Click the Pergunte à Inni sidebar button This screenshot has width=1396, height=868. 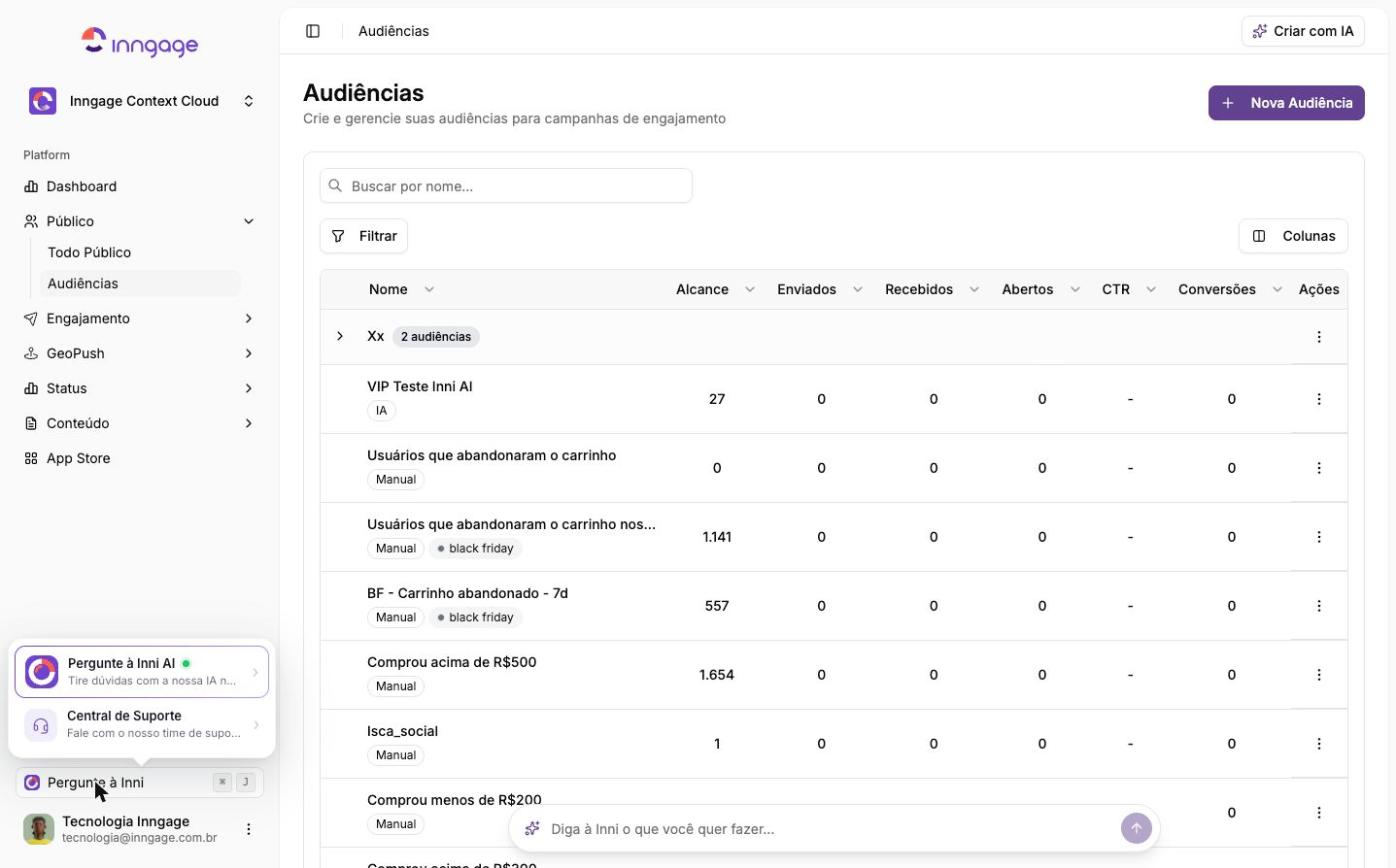pos(139,782)
